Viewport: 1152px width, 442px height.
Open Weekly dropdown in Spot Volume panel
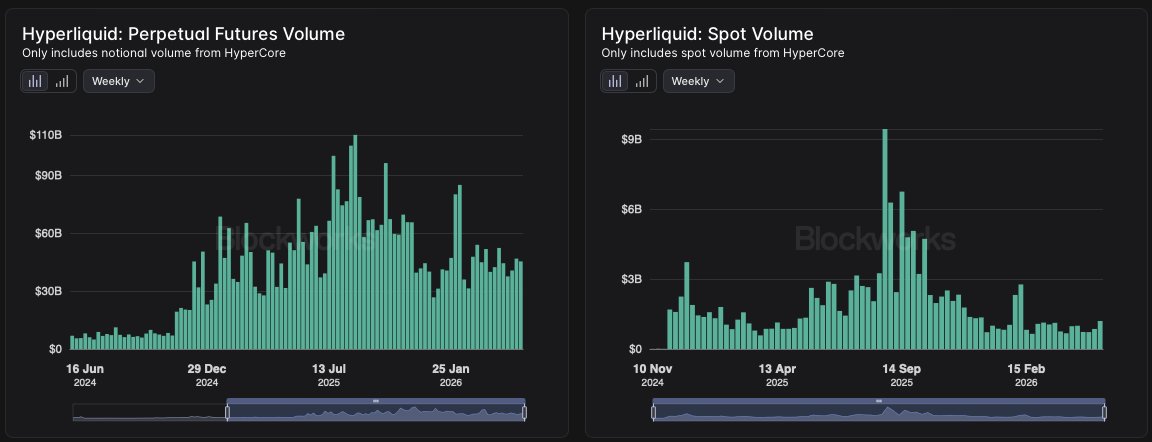(698, 81)
